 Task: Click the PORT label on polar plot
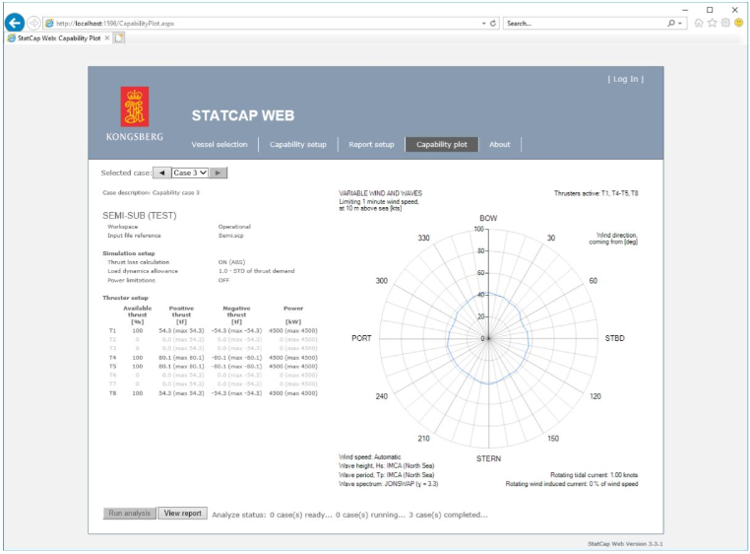(361, 338)
